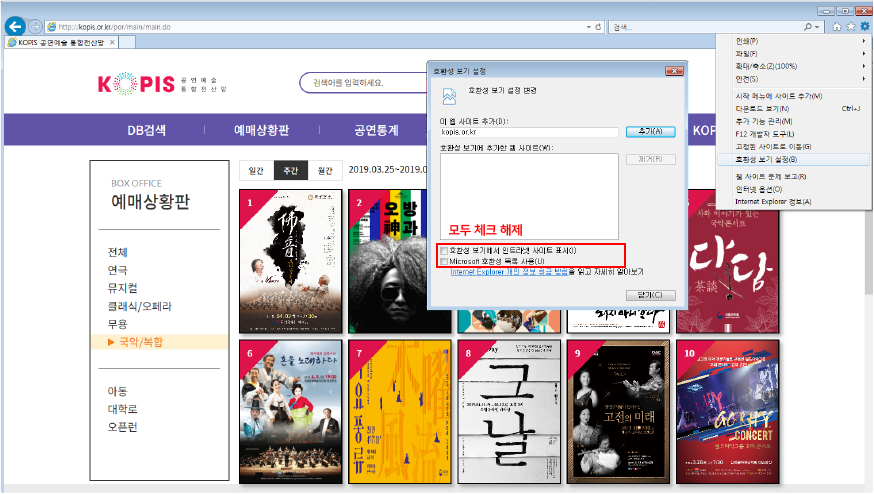The height and width of the screenshot is (494, 874).
Task: Select 고정된 사이트로 이동 menu item
Action: (794, 147)
